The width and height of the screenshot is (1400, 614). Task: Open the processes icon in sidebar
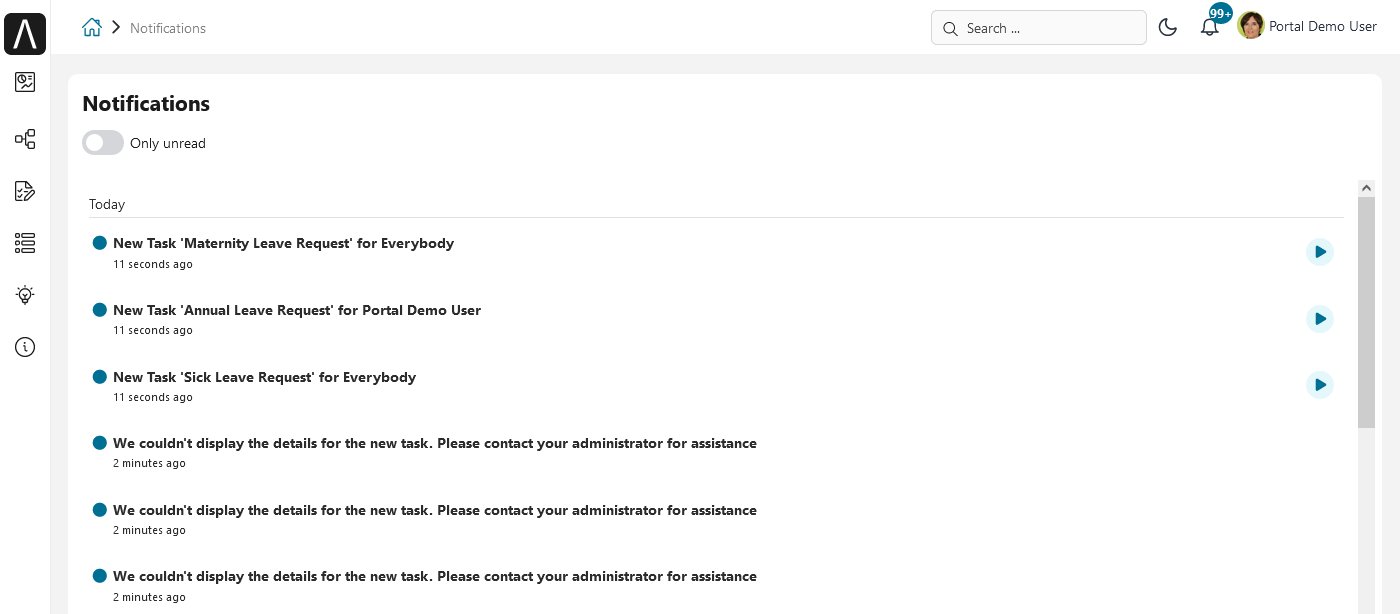point(25,139)
